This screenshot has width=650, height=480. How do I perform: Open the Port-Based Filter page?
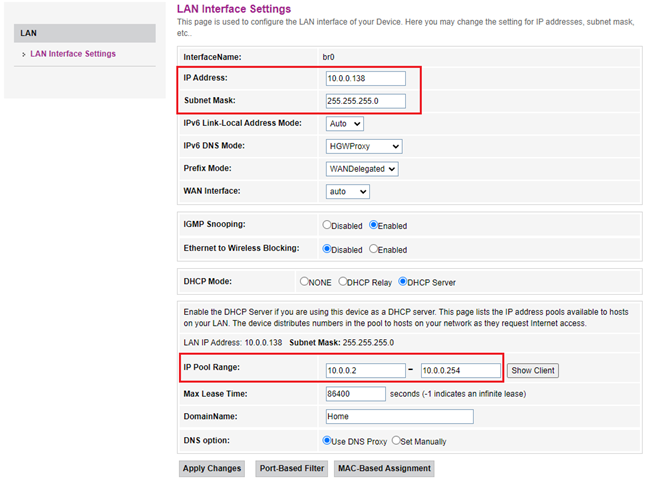click(289, 468)
